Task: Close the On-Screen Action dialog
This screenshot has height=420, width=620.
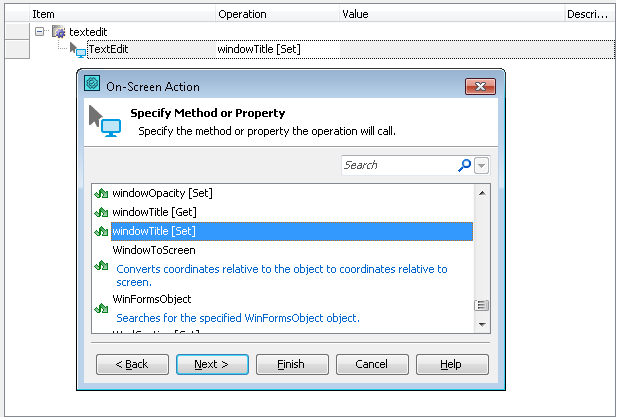Action: click(x=481, y=86)
